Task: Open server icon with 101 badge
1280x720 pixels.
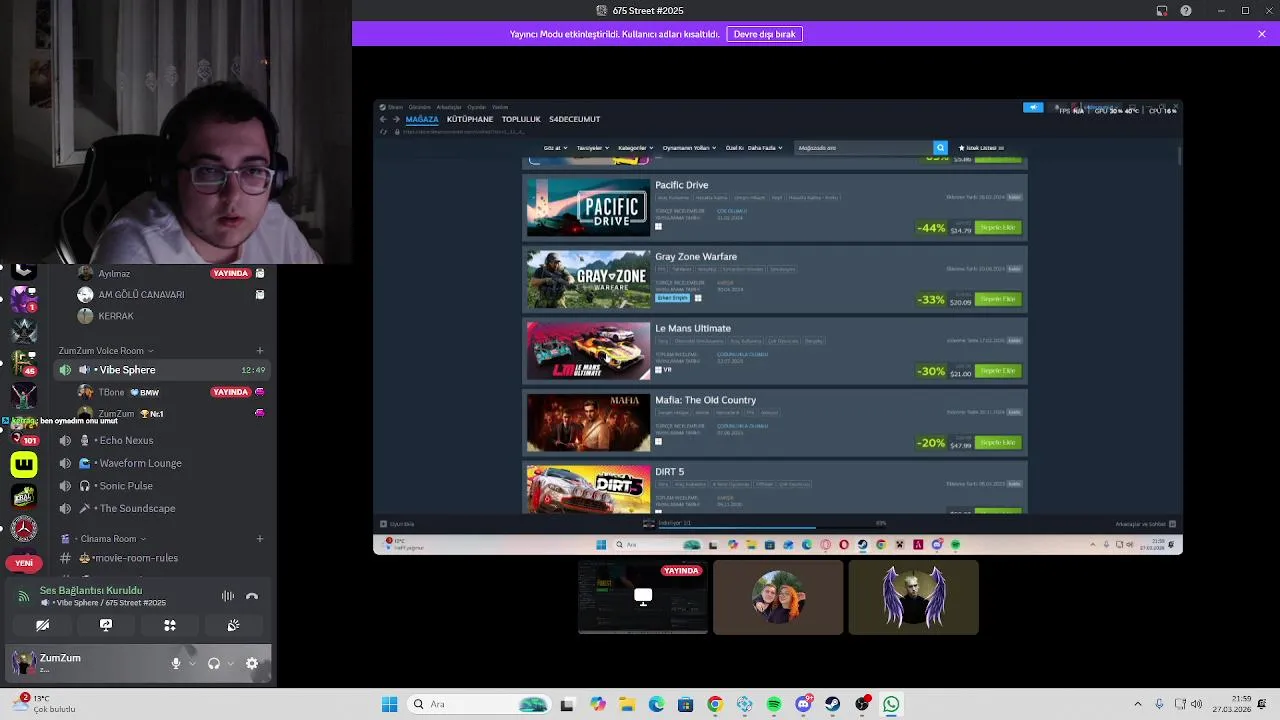Action: click(x=24, y=429)
